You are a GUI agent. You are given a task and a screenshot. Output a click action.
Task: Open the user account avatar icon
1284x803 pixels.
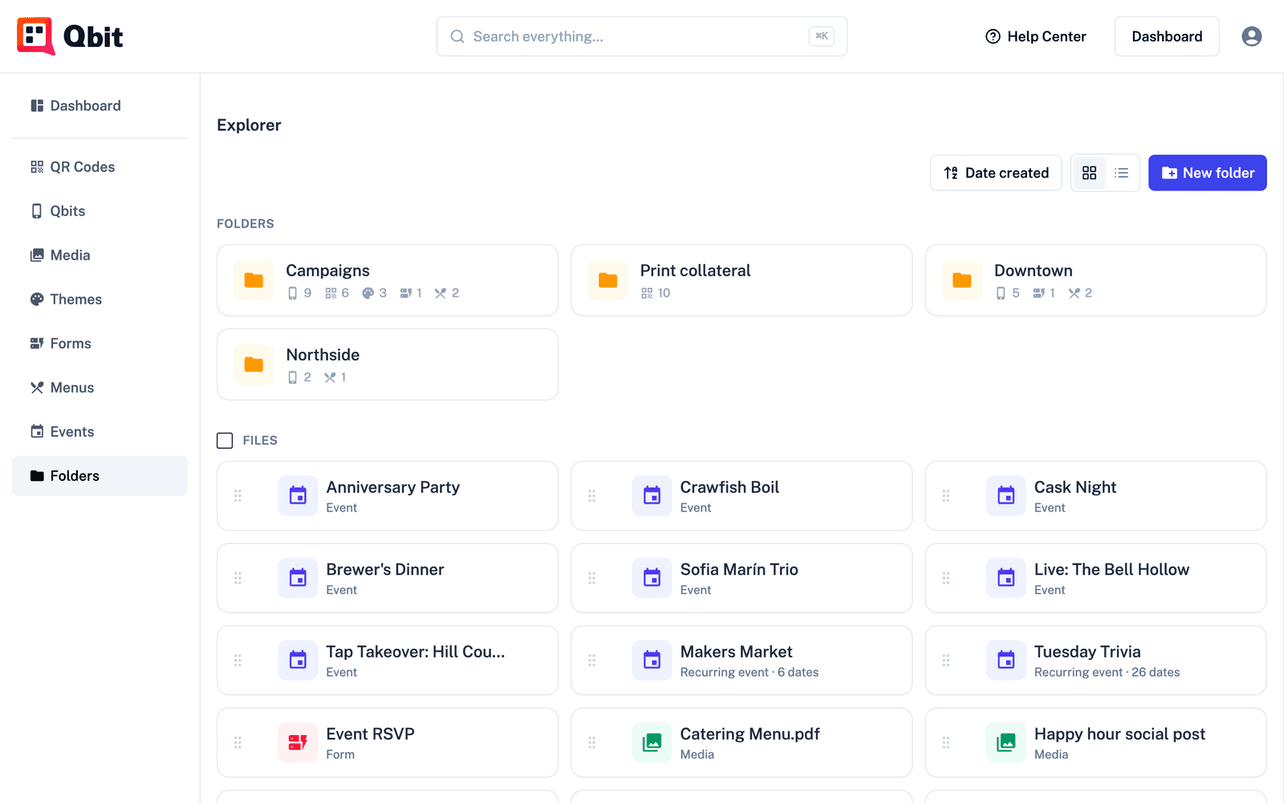1251,36
